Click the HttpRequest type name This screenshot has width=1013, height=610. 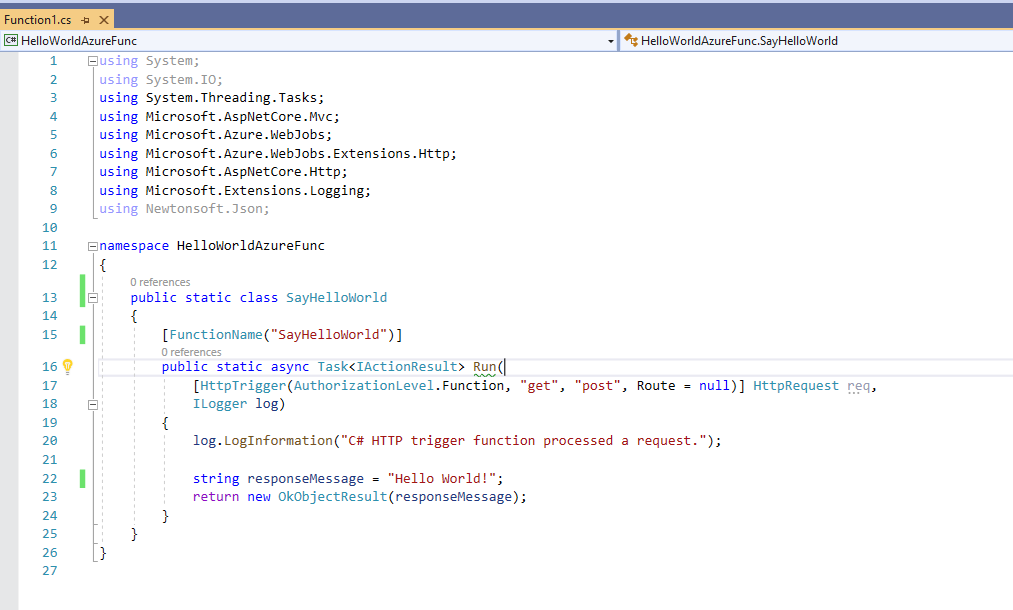(x=796, y=386)
